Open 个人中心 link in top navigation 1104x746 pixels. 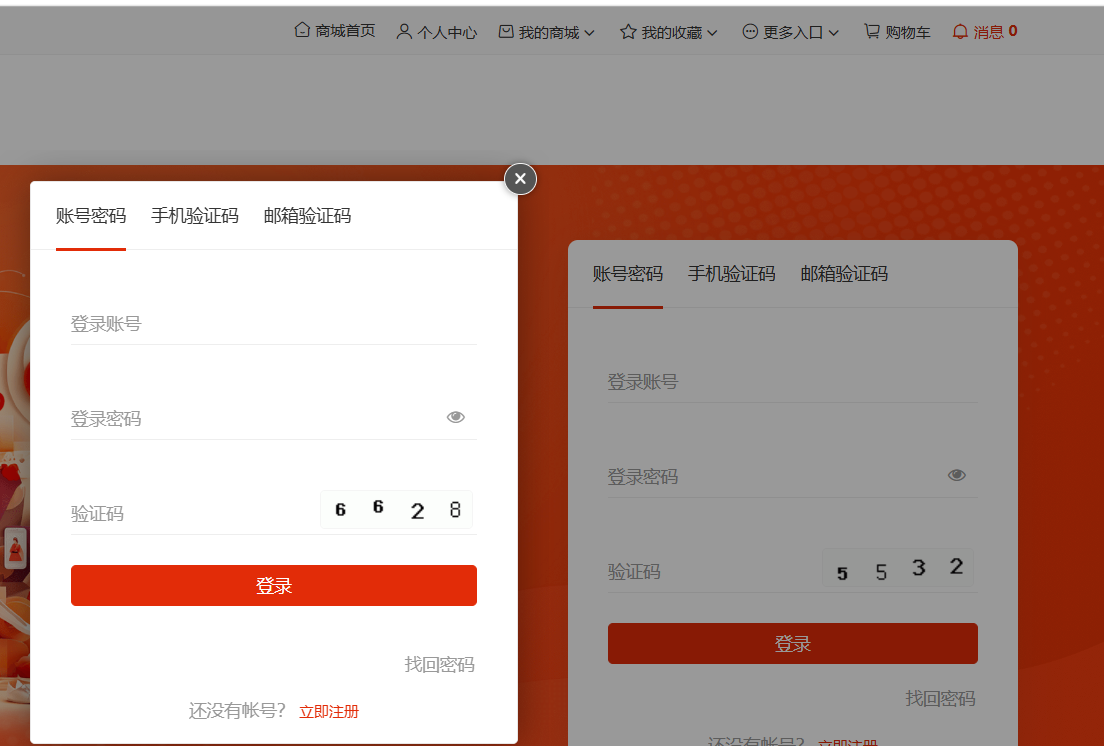[x=447, y=32]
